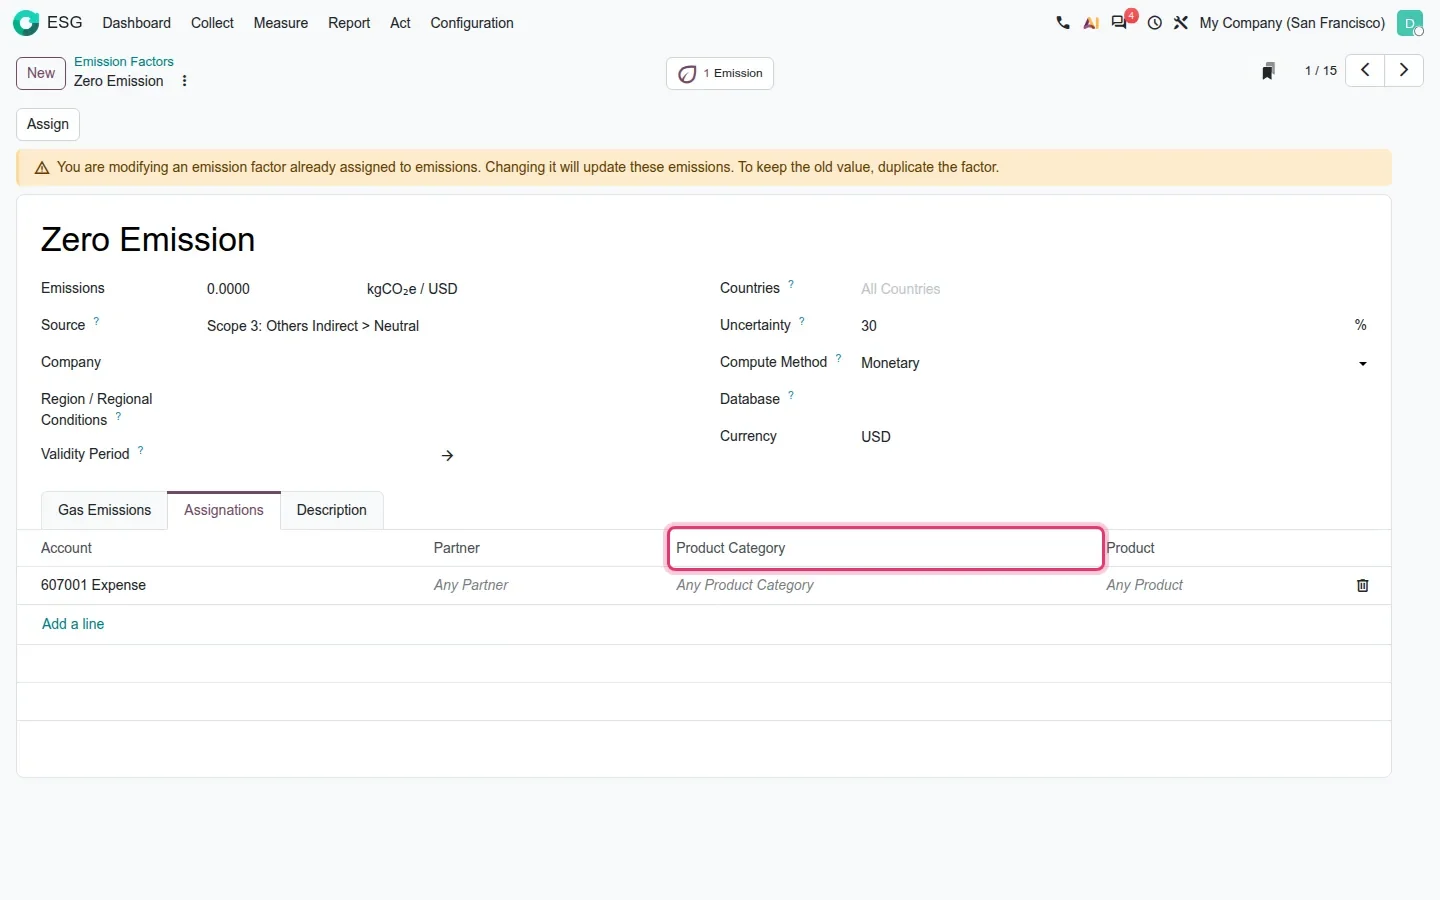
Task: Click the kgCO₂e / USD unit text
Action: [412, 289]
